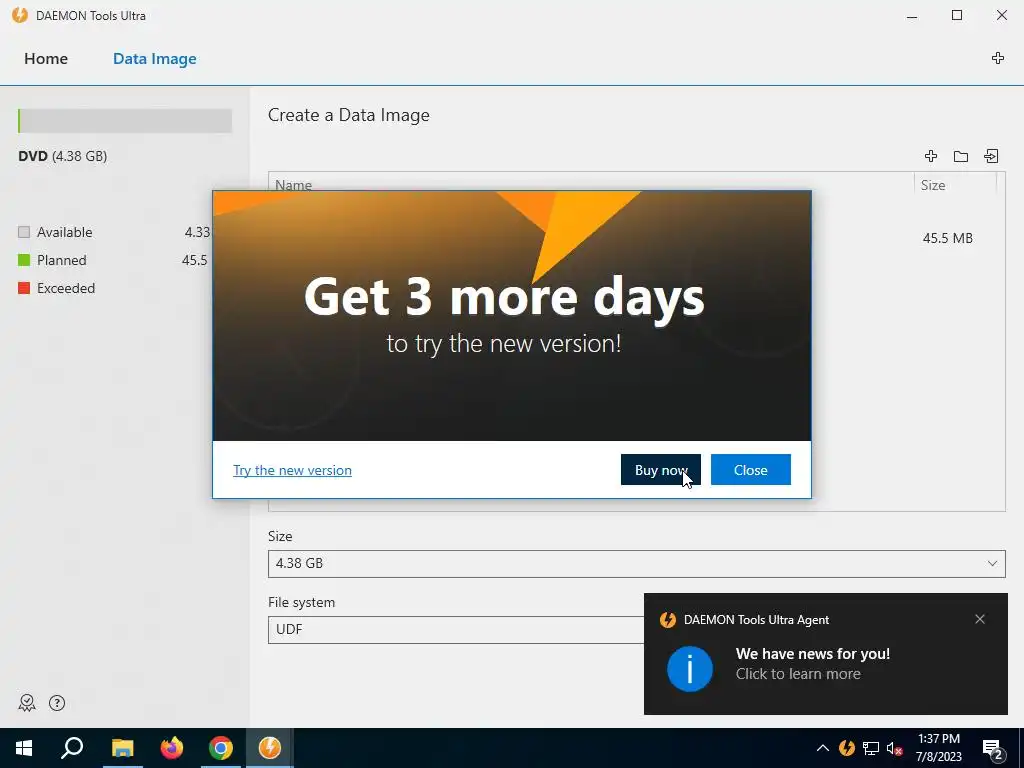Click the blue info icon in the notification
The width and height of the screenshot is (1024, 768).
click(690, 669)
